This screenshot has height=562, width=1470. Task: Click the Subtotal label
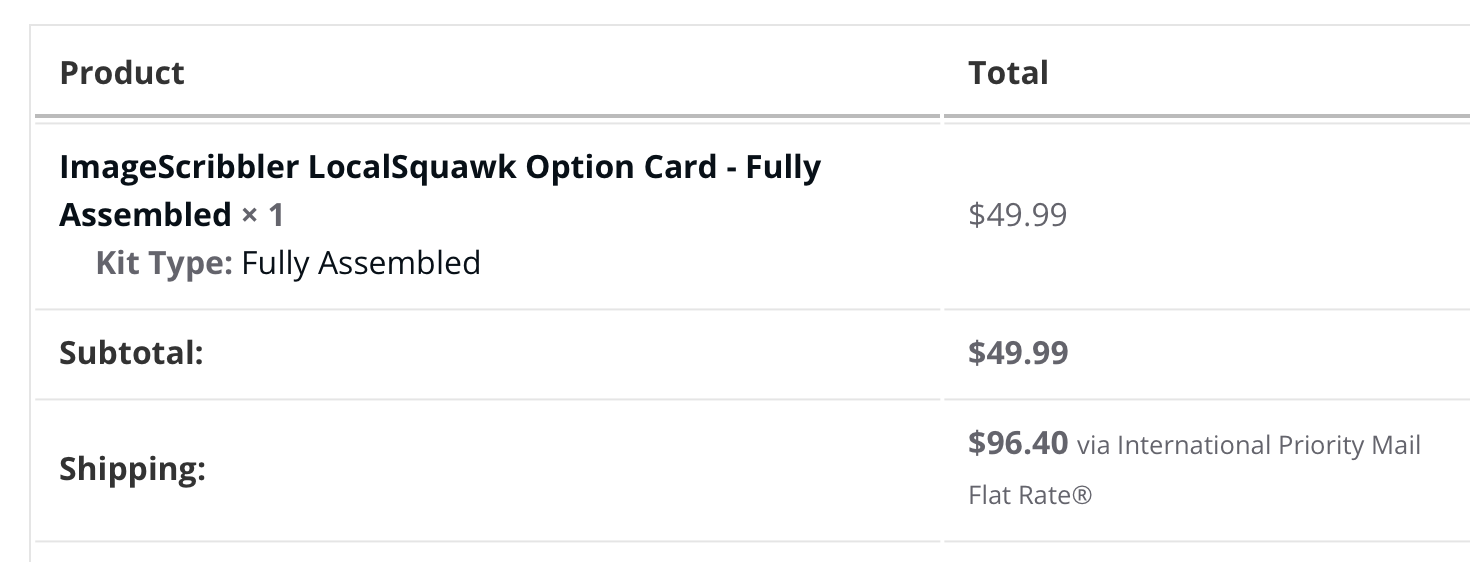(131, 353)
